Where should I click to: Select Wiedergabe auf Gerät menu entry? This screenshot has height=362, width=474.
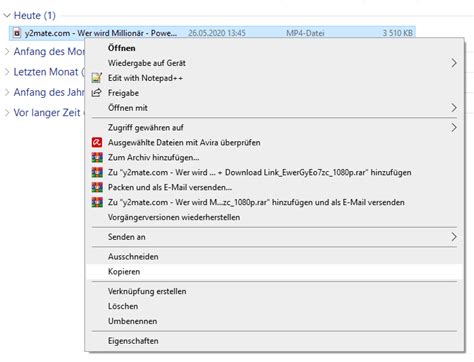(274, 63)
